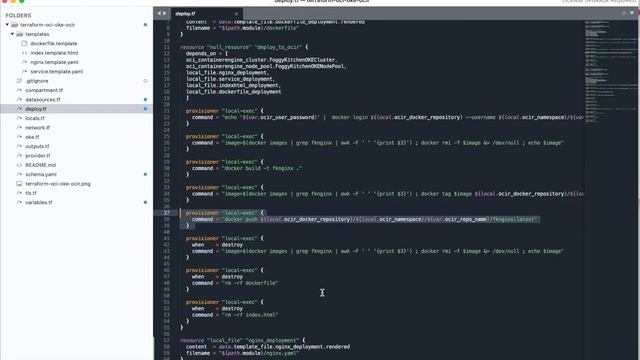Click the variables.tf file type icon
The height and width of the screenshot is (360, 640).
pos(19,203)
